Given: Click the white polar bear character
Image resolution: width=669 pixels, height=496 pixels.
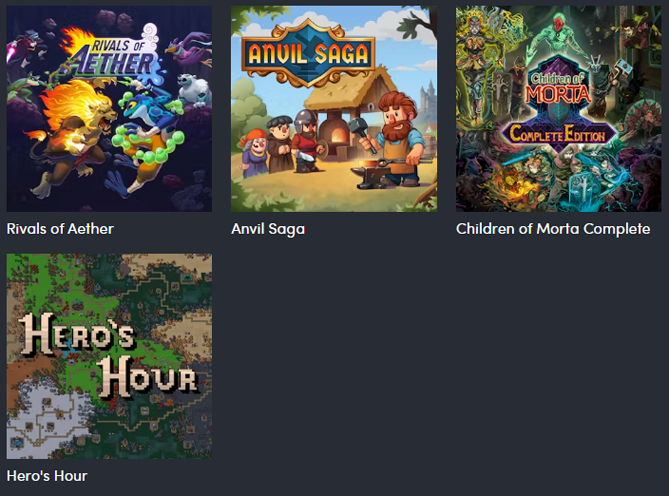Looking at the screenshot, I should (x=193, y=90).
